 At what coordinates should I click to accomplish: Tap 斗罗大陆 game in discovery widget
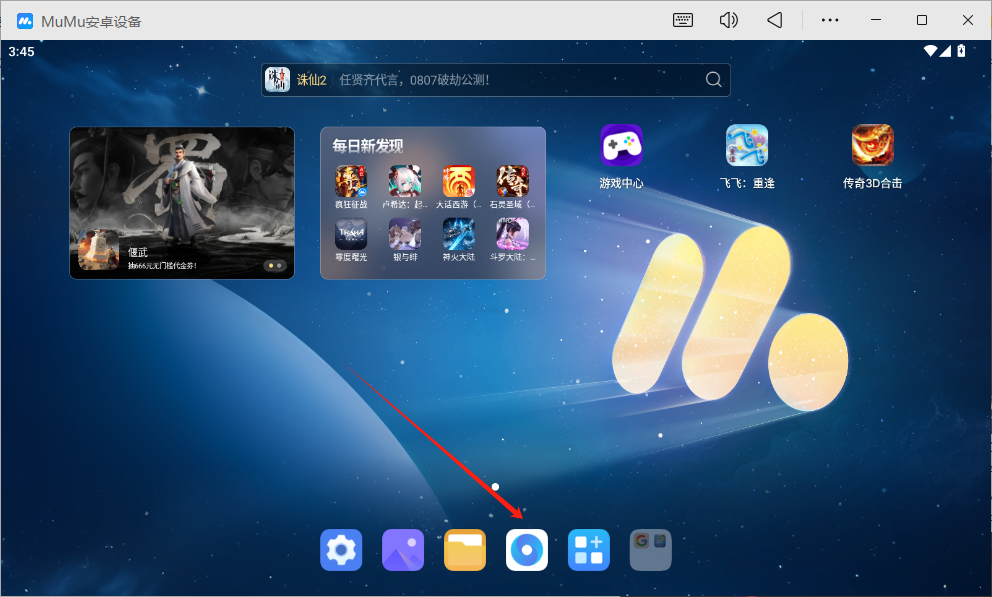tap(513, 235)
